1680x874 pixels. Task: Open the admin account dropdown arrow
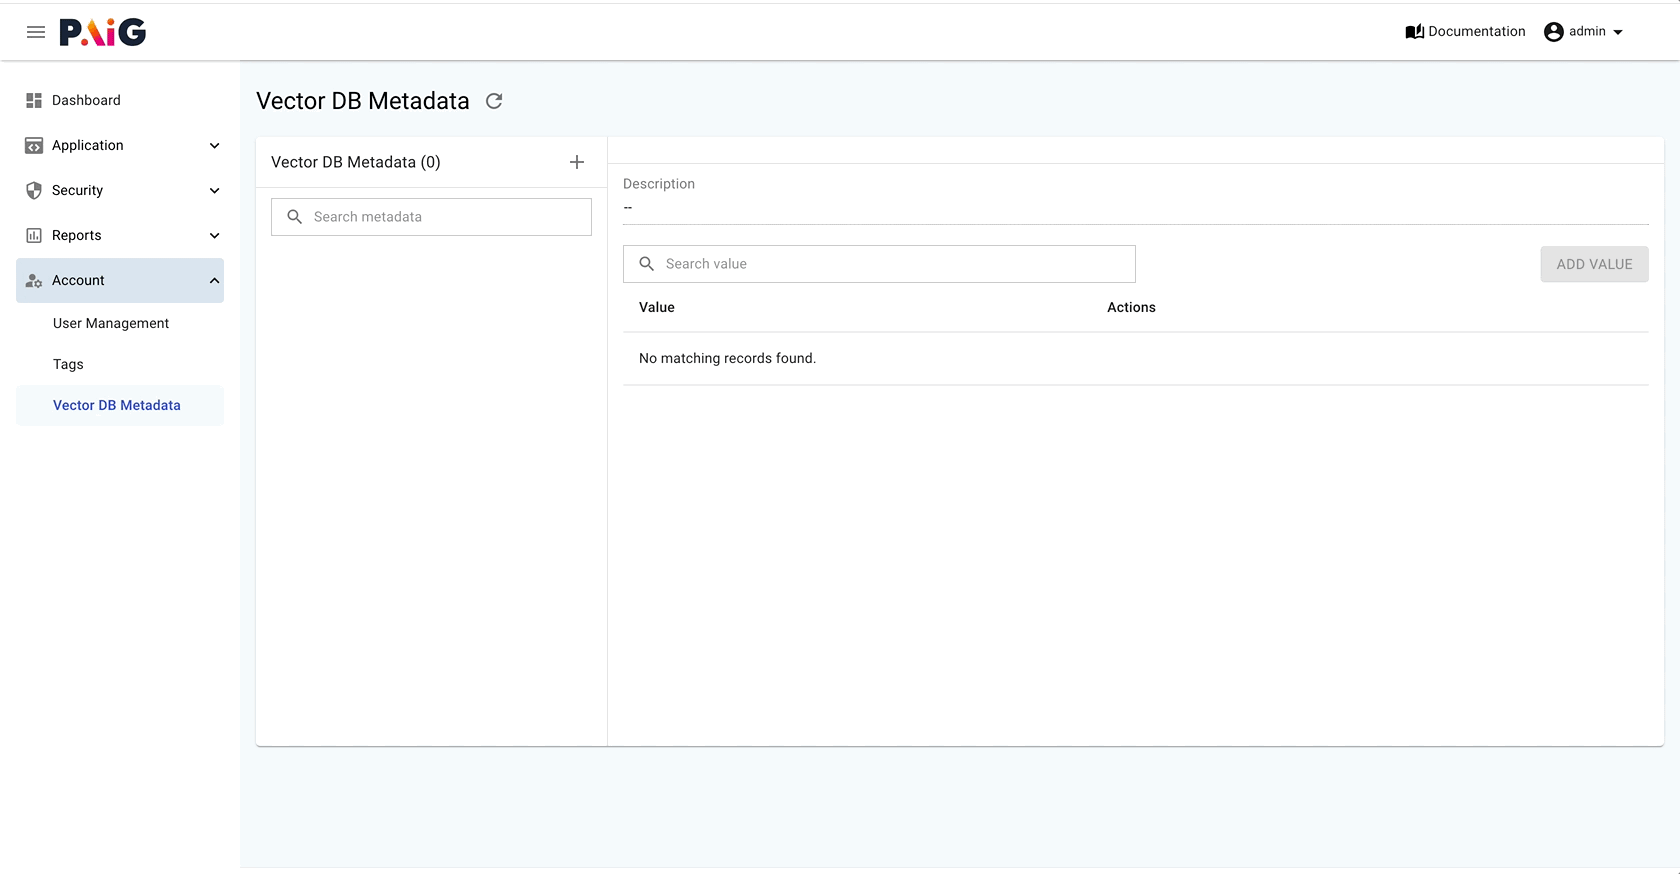click(x=1618, y=32)
